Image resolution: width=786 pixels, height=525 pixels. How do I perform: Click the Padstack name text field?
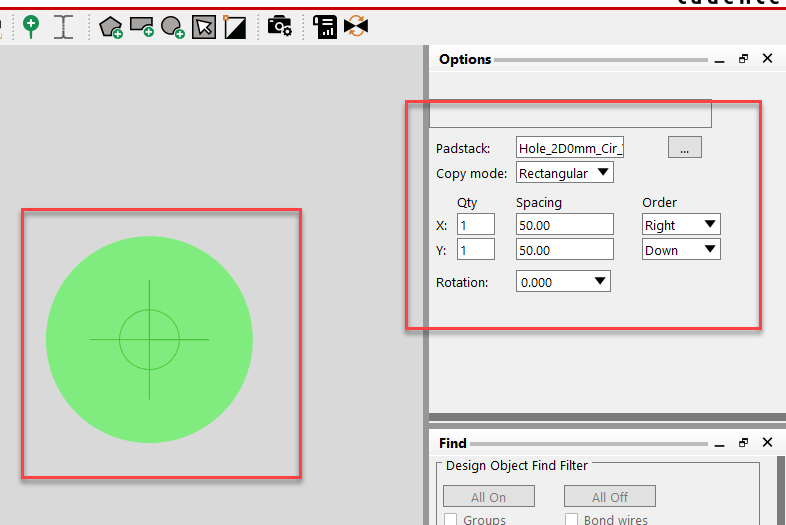[x=570, y=148]
